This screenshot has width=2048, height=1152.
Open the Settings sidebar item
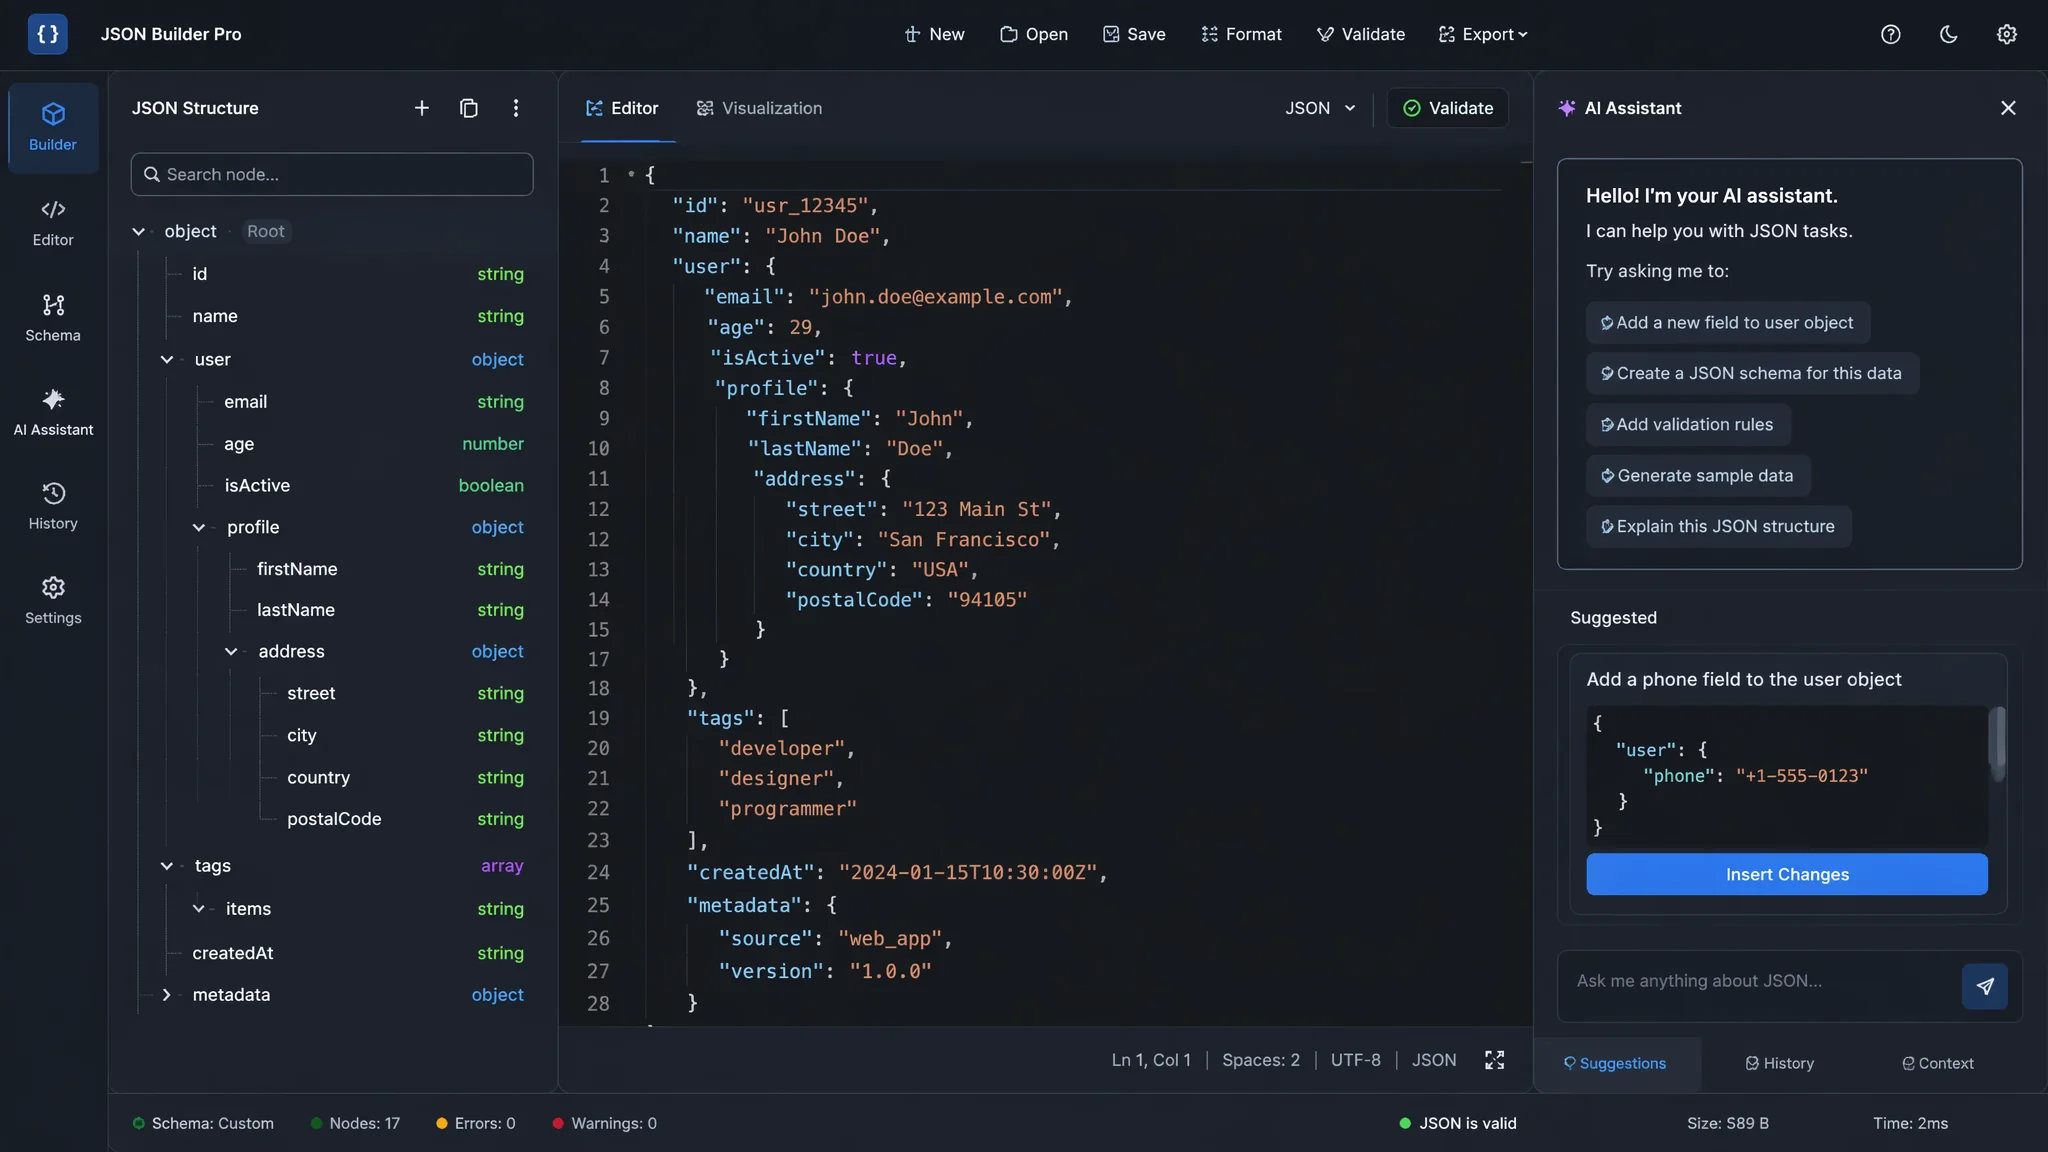pos(53,601)
